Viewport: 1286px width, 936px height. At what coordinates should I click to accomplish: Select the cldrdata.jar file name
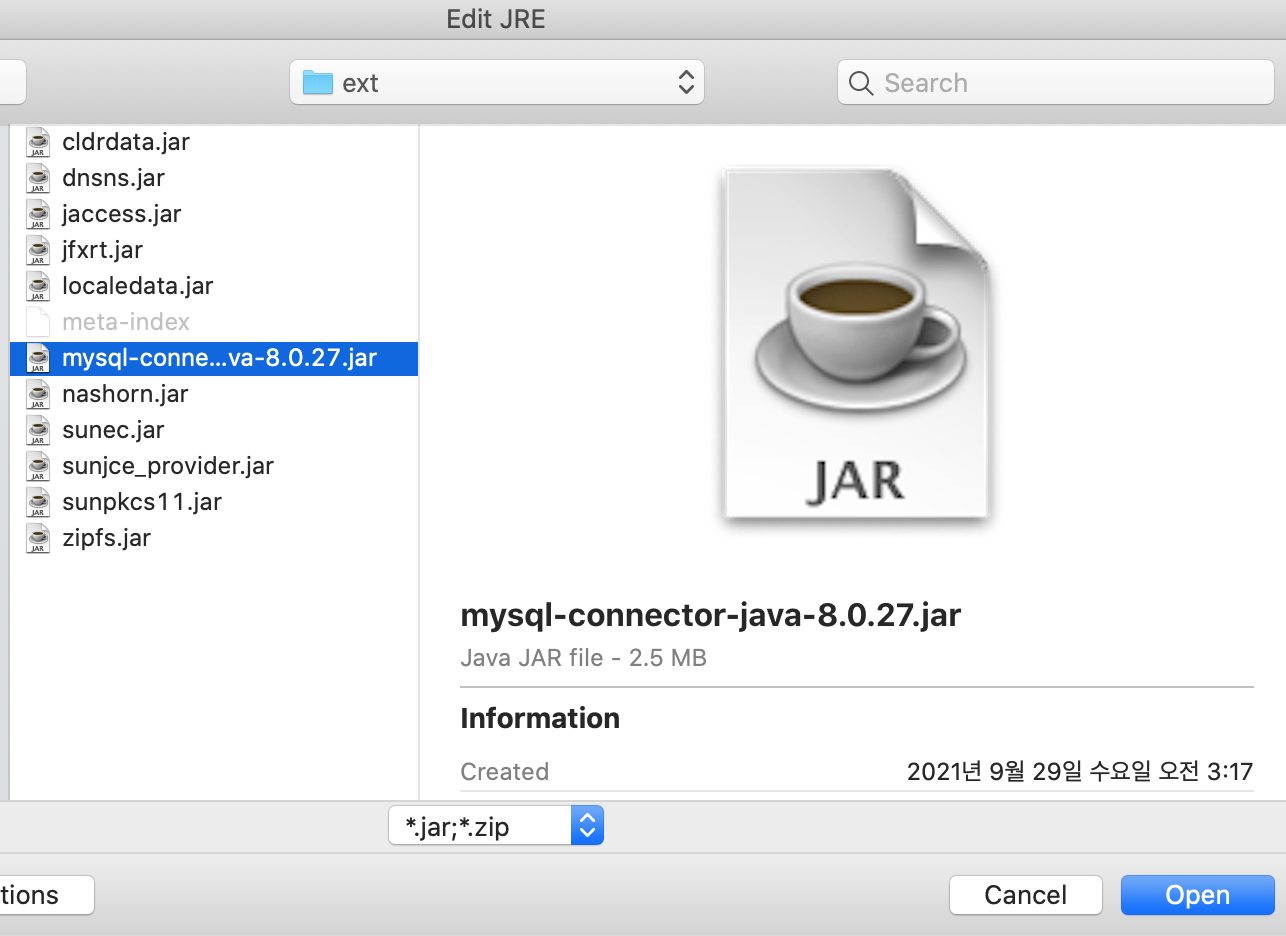tap(126, 142)
